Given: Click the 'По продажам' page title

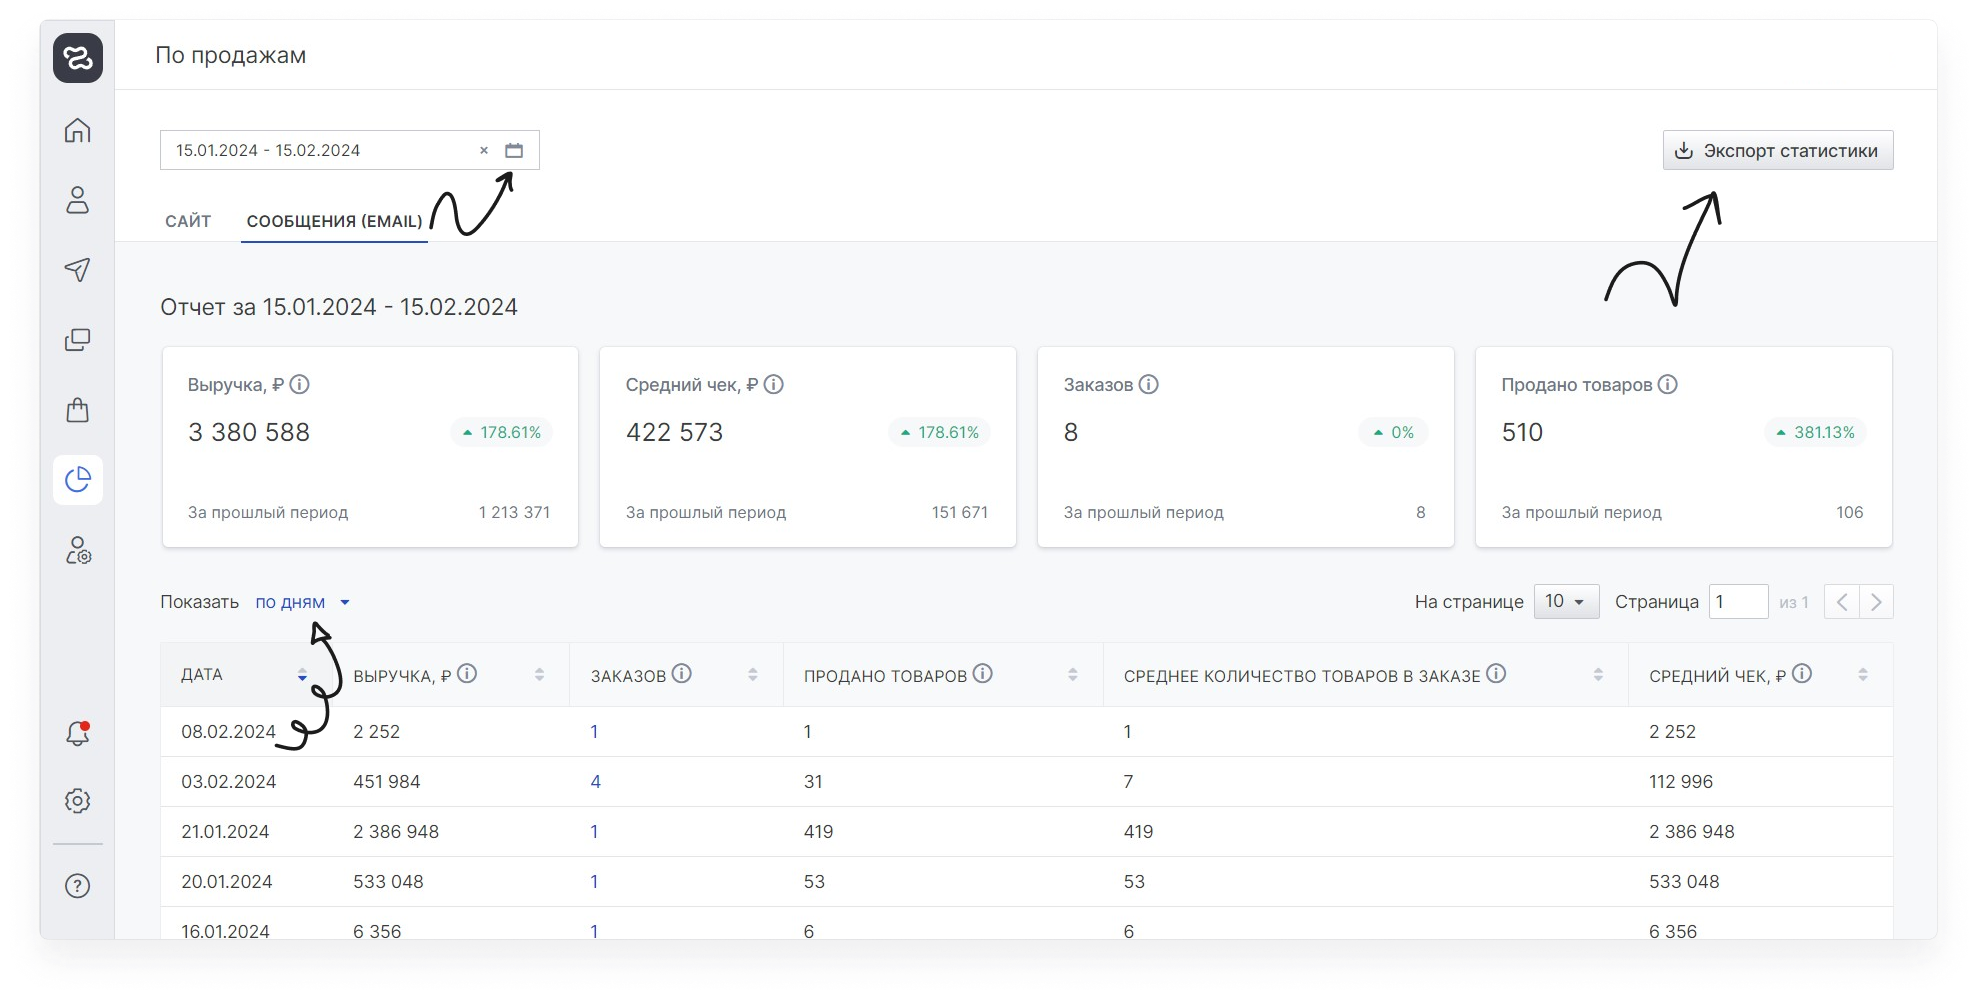Looking at the screenshot, I should tap(231, 55).
